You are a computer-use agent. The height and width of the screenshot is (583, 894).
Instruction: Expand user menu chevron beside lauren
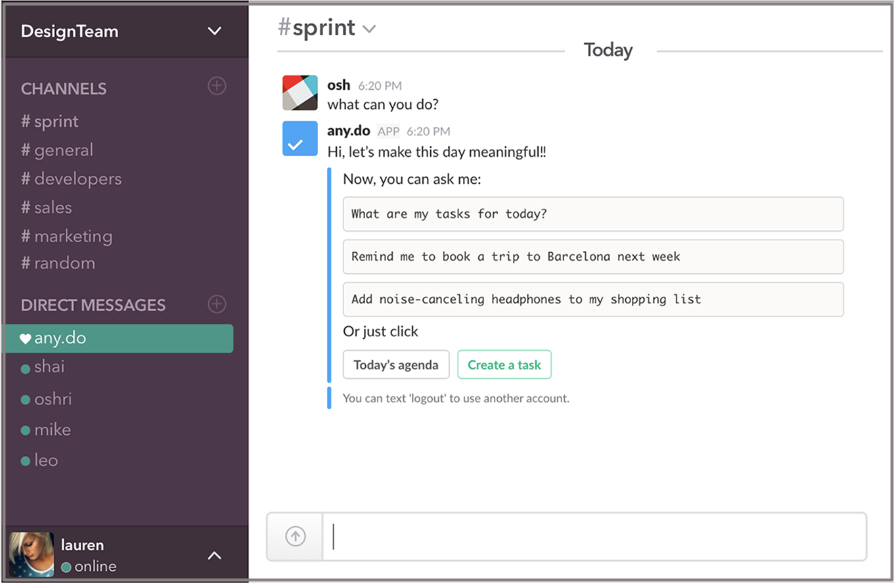click(x=214, y=555)
